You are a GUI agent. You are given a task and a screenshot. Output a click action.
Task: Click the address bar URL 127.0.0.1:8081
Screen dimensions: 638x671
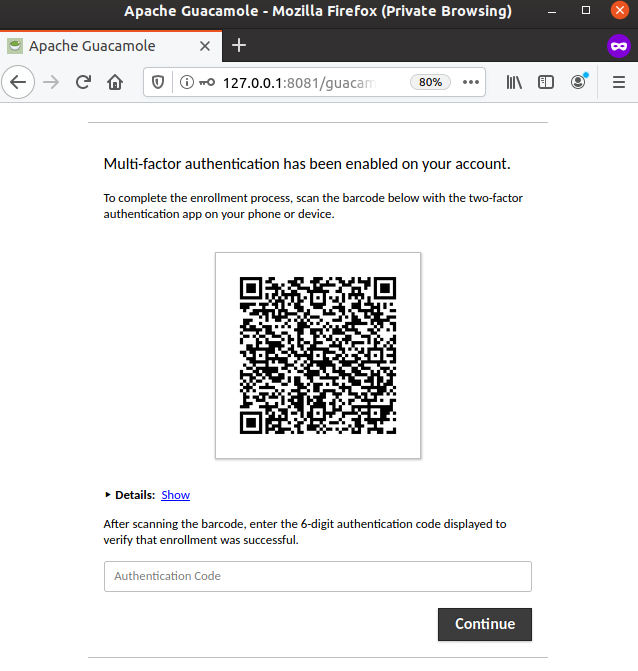[x=299, y=83]
